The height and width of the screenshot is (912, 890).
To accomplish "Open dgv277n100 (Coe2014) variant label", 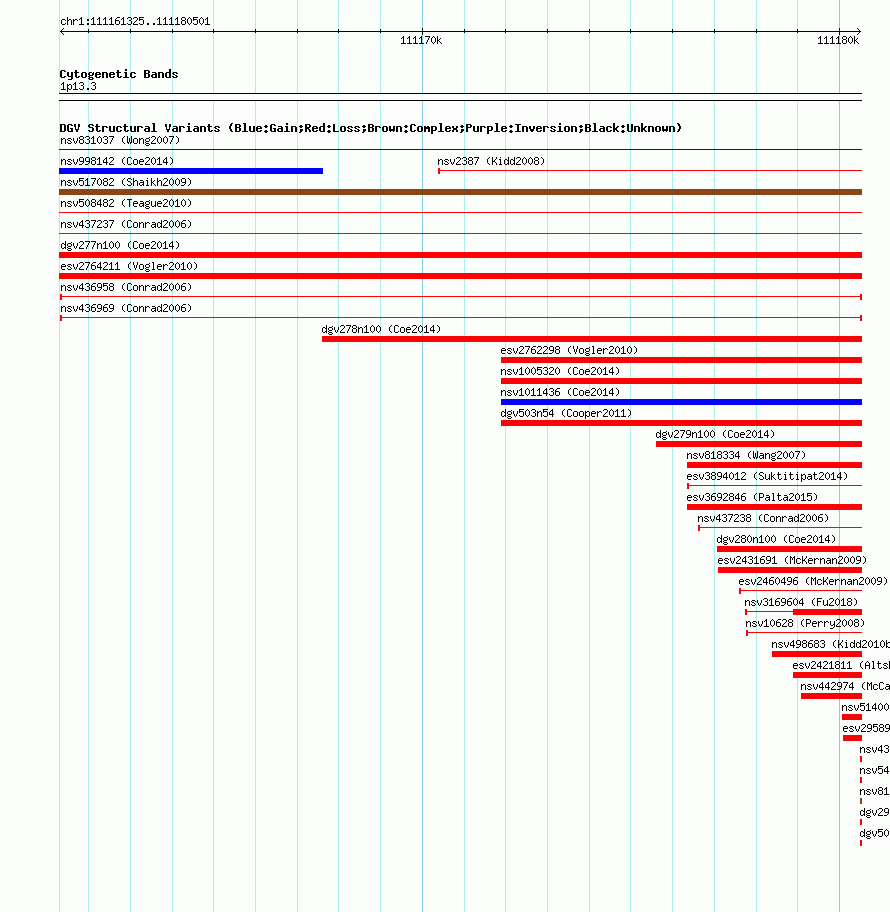I will pyautogui.click(x=120, y=245).
